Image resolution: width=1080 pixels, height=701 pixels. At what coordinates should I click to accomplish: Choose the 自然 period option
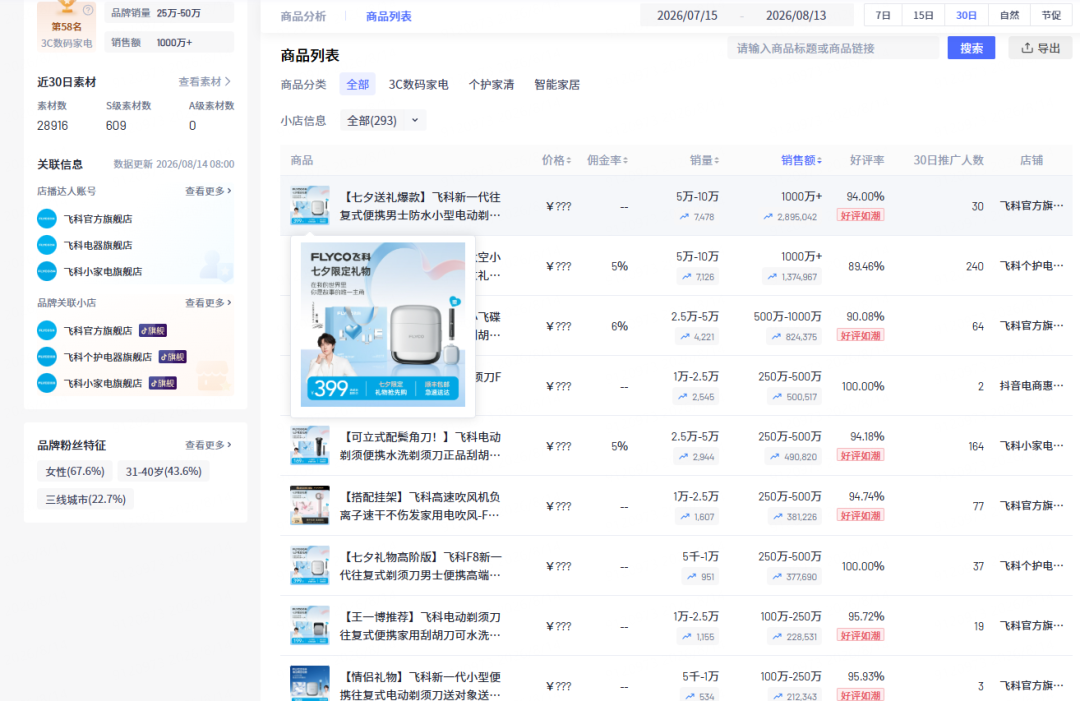[1010, 15]
